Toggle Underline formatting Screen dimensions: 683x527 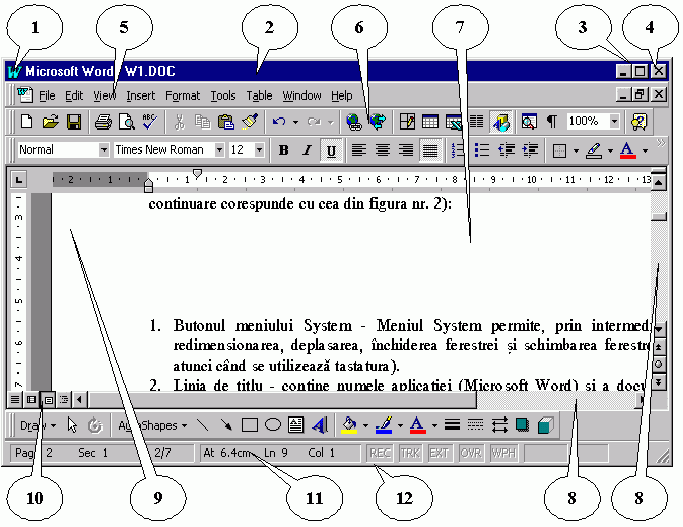click(331, 150)
